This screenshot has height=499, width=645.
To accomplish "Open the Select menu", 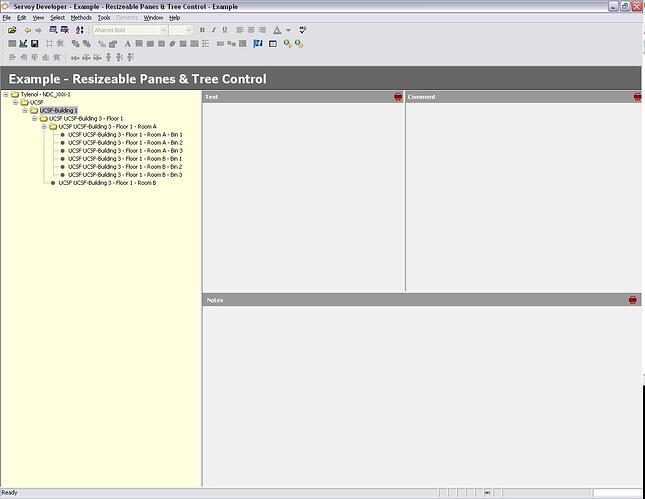I will (58, 18).
